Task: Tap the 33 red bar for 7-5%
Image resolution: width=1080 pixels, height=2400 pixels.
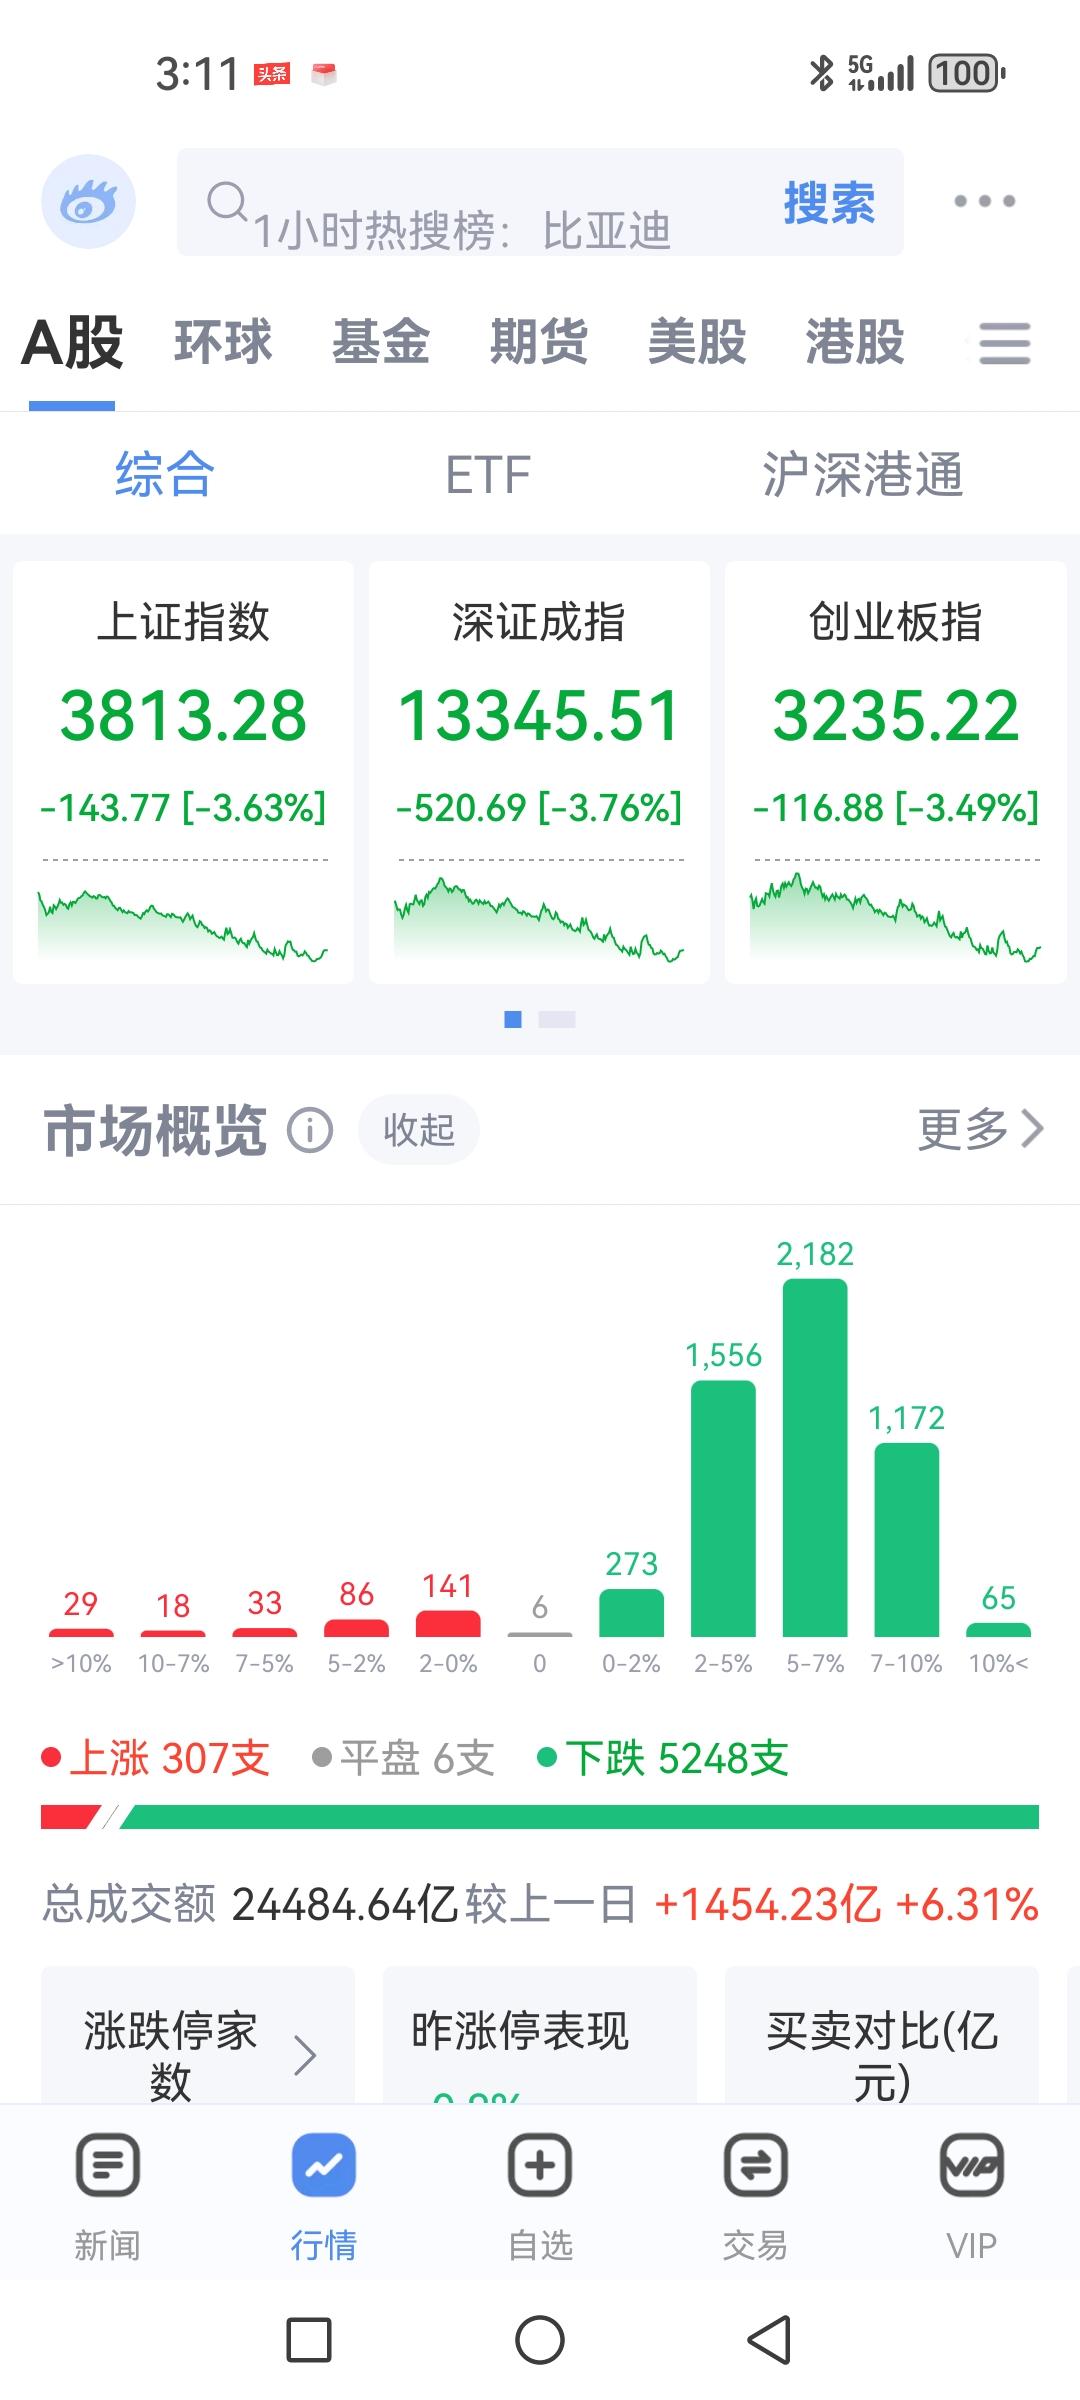Action: [x=264, y=1633]
